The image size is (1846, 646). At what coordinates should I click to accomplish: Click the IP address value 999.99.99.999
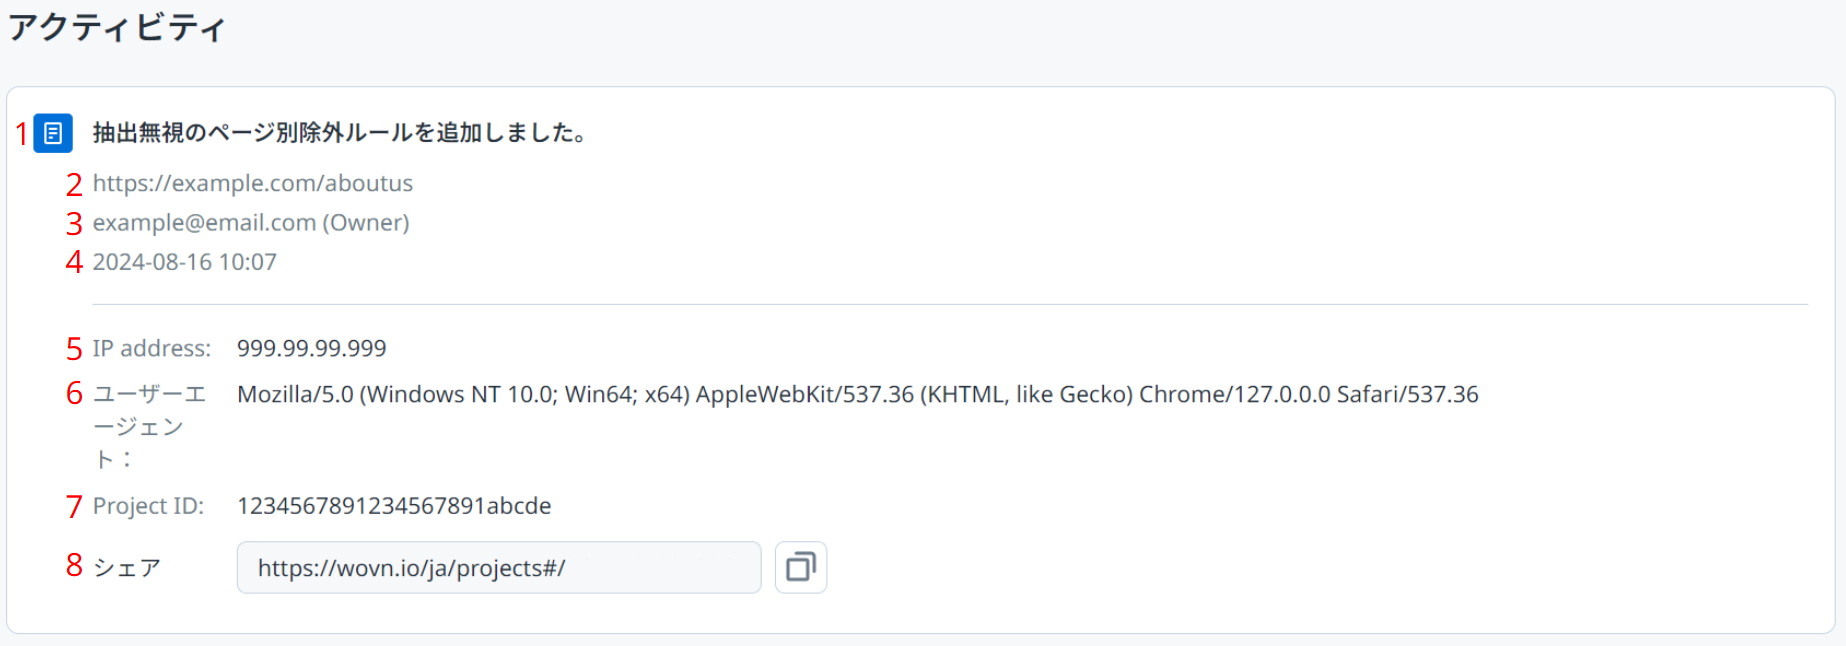pos(311,348)
